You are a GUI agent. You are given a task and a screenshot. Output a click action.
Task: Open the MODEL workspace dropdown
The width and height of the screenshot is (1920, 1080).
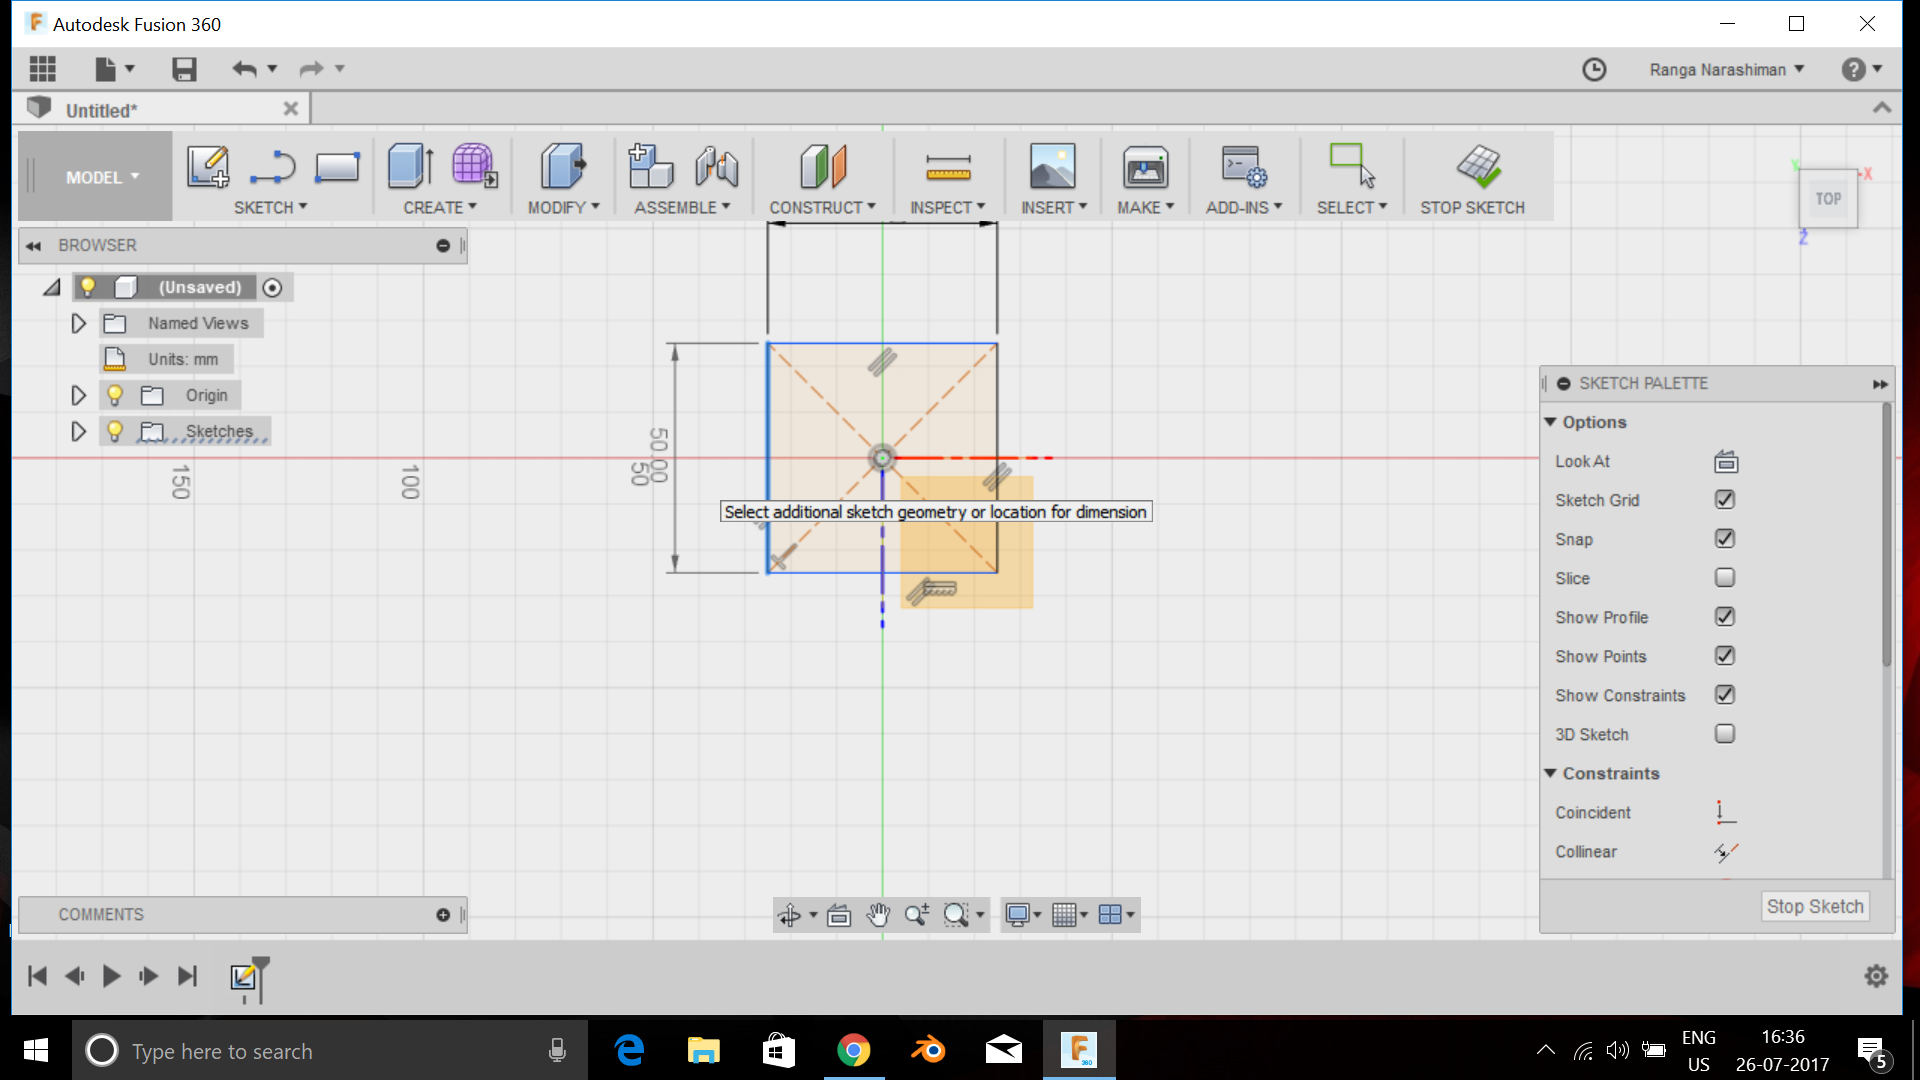(96, 177)
